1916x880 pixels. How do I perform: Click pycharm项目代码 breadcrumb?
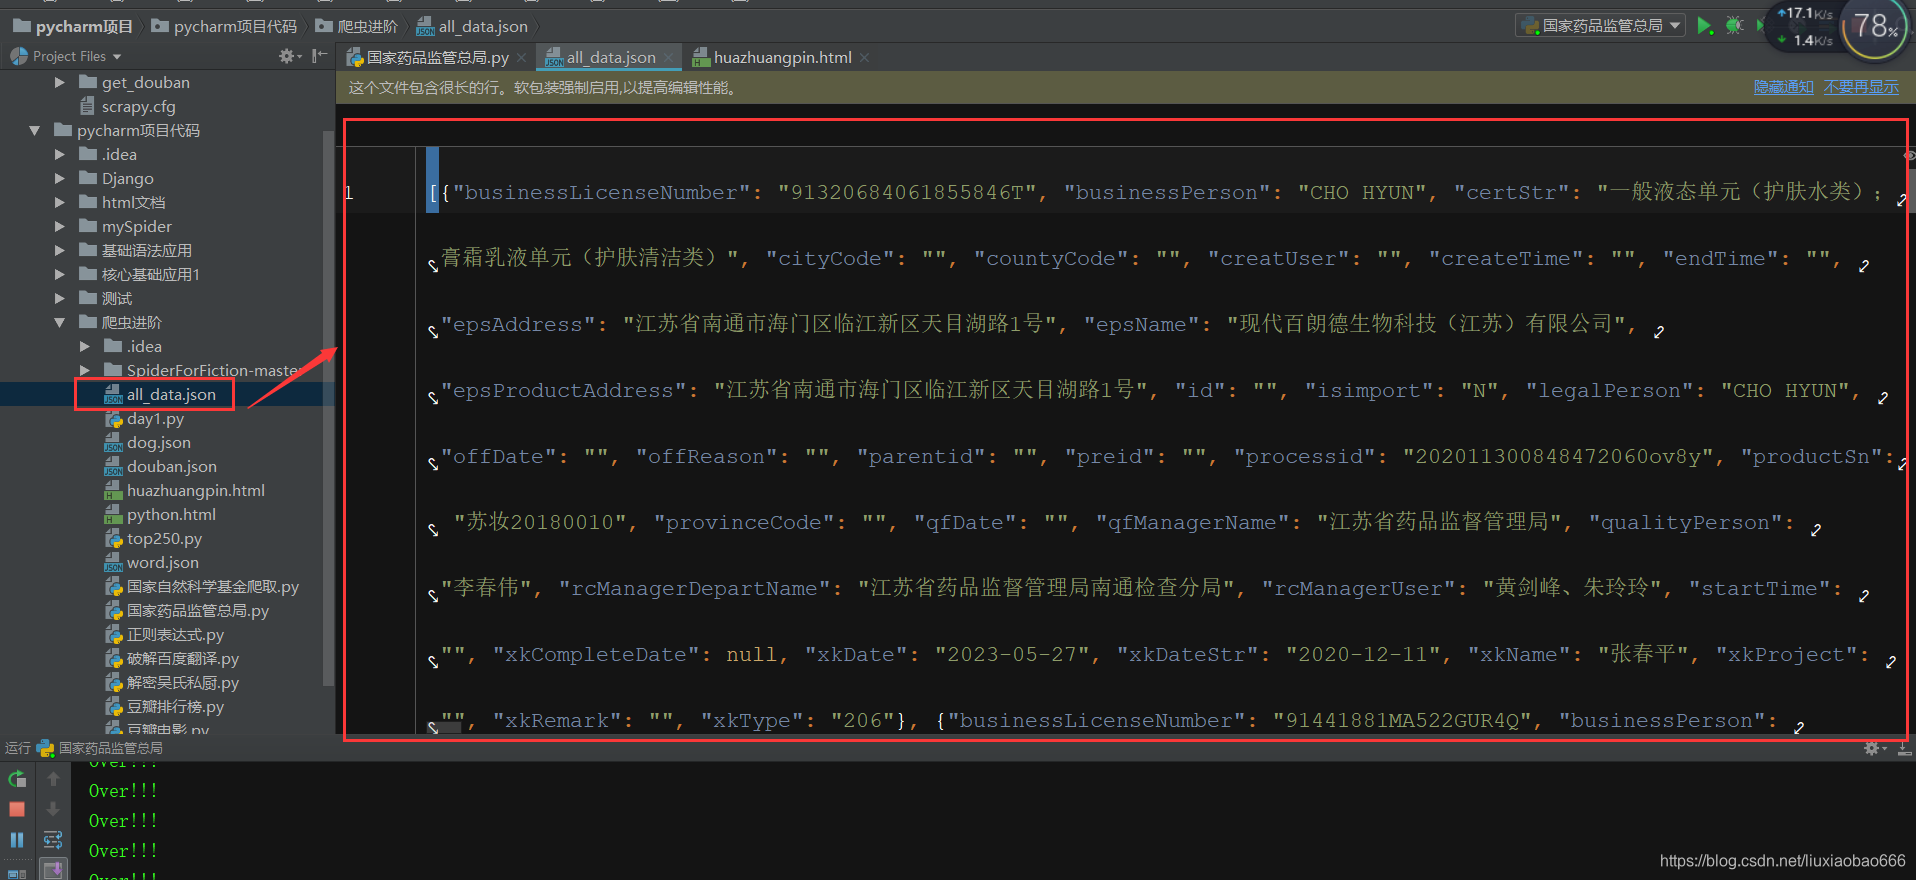224,26
